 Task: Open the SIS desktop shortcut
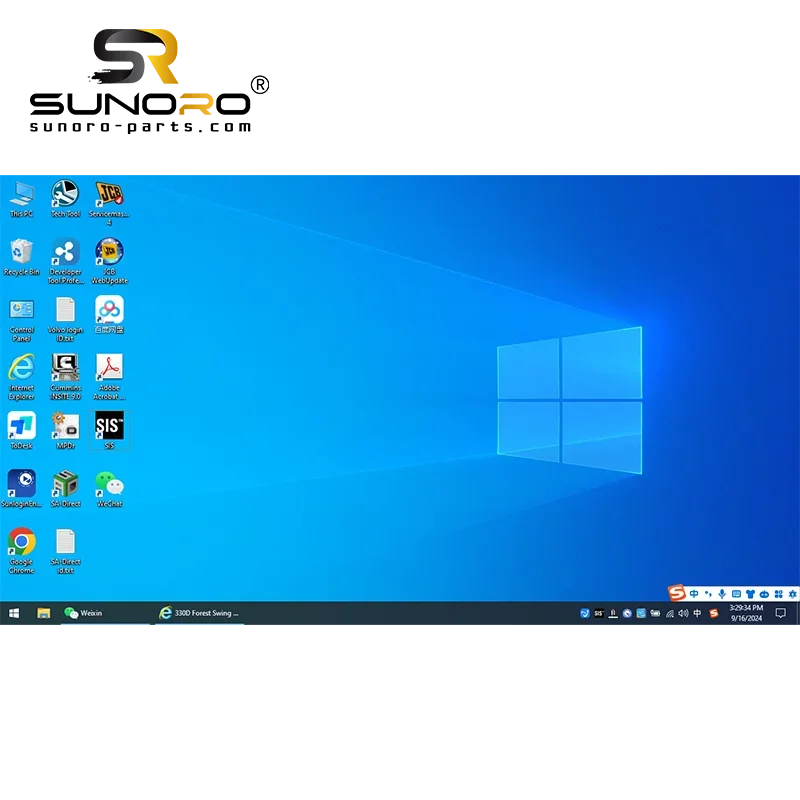coord(109,431)
